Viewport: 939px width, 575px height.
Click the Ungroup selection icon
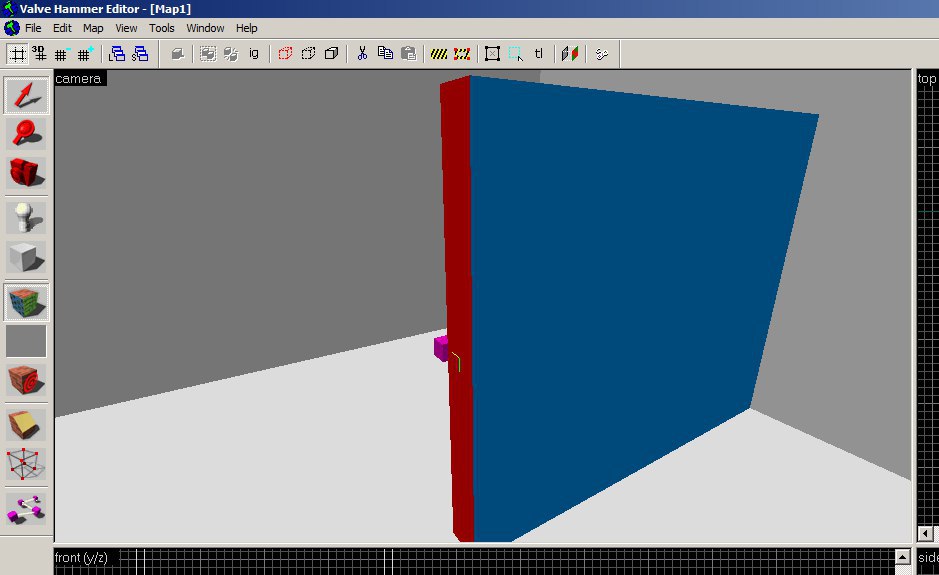(x=231, y=54)
